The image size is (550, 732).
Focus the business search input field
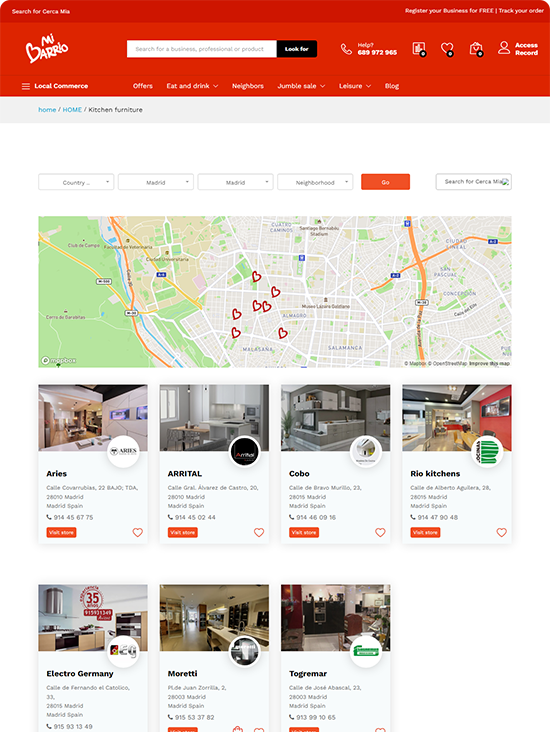pyautogui.click(x=202, y=49)
